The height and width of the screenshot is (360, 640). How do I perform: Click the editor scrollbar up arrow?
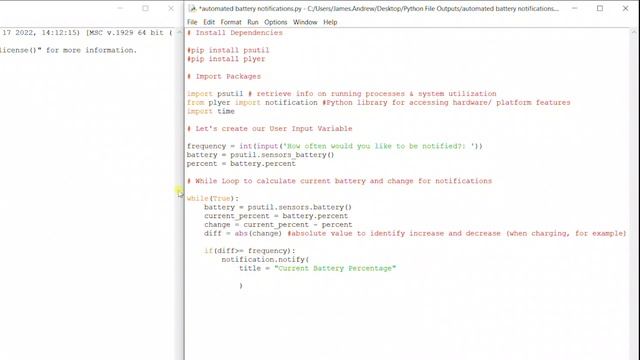point(634,32)
